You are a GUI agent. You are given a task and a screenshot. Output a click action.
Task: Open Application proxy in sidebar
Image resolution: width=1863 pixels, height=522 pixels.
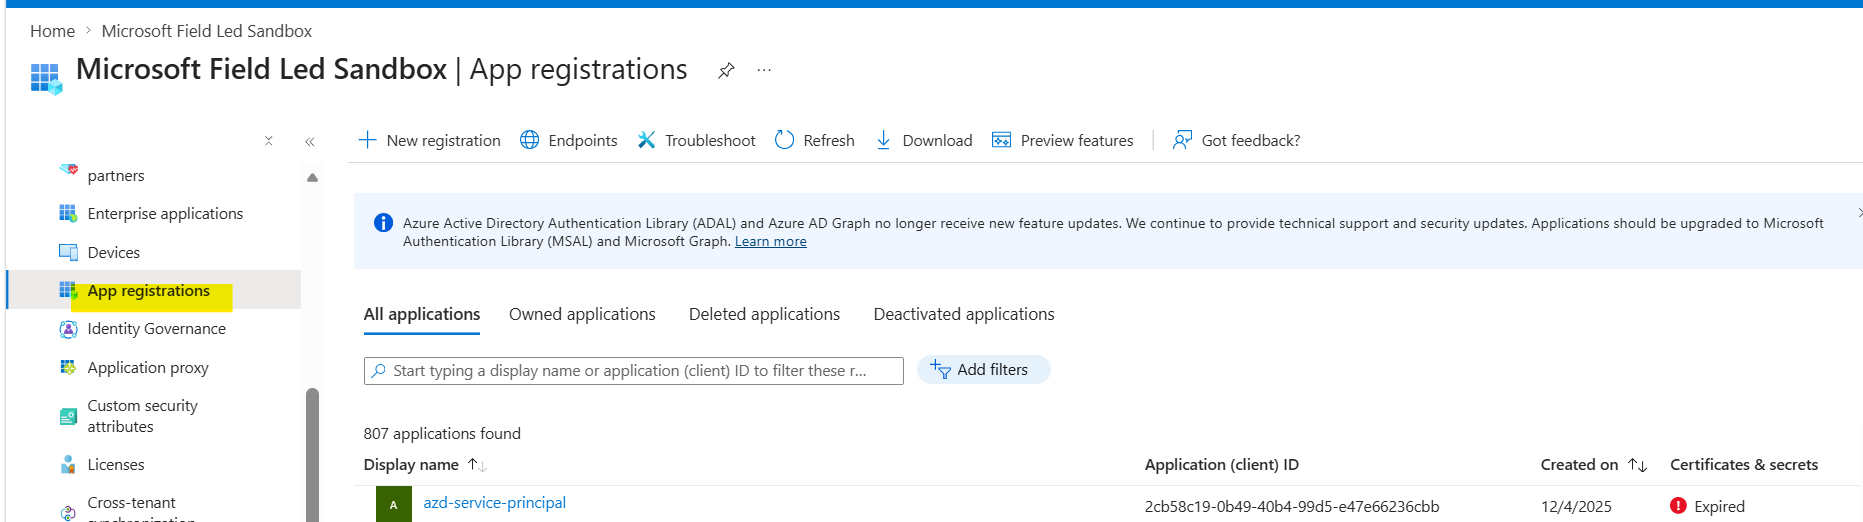click(148, 368)
